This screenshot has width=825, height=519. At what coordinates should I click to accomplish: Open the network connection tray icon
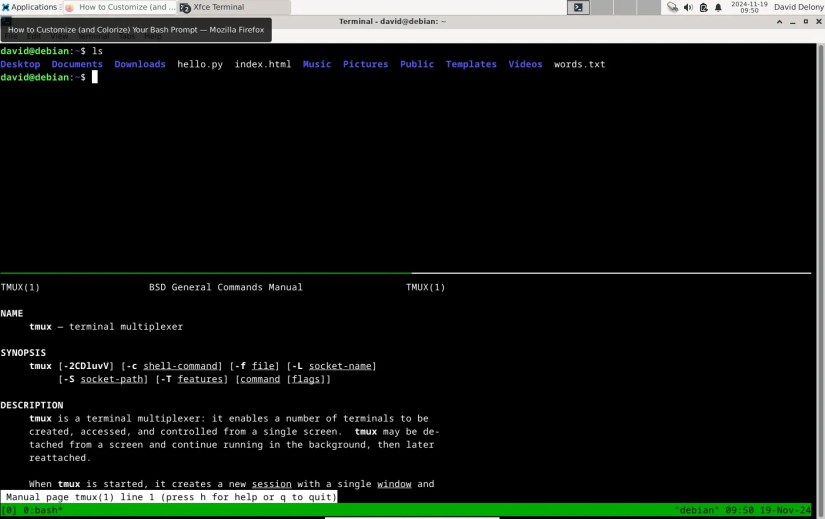[672, 7]
